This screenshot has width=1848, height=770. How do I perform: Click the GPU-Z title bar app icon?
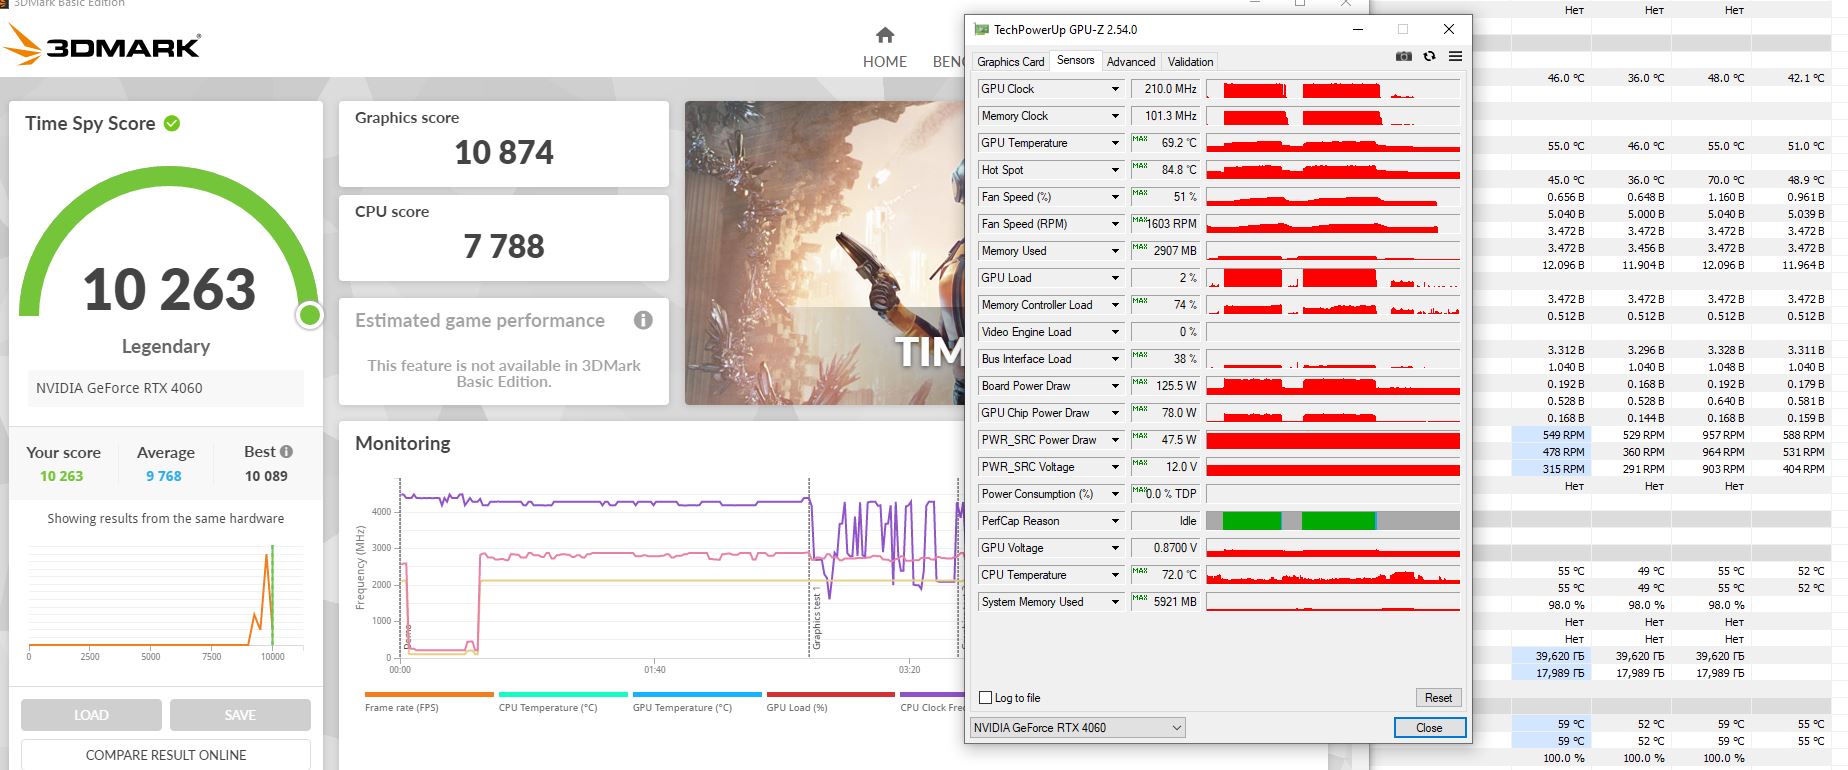(x=982, y=30)
